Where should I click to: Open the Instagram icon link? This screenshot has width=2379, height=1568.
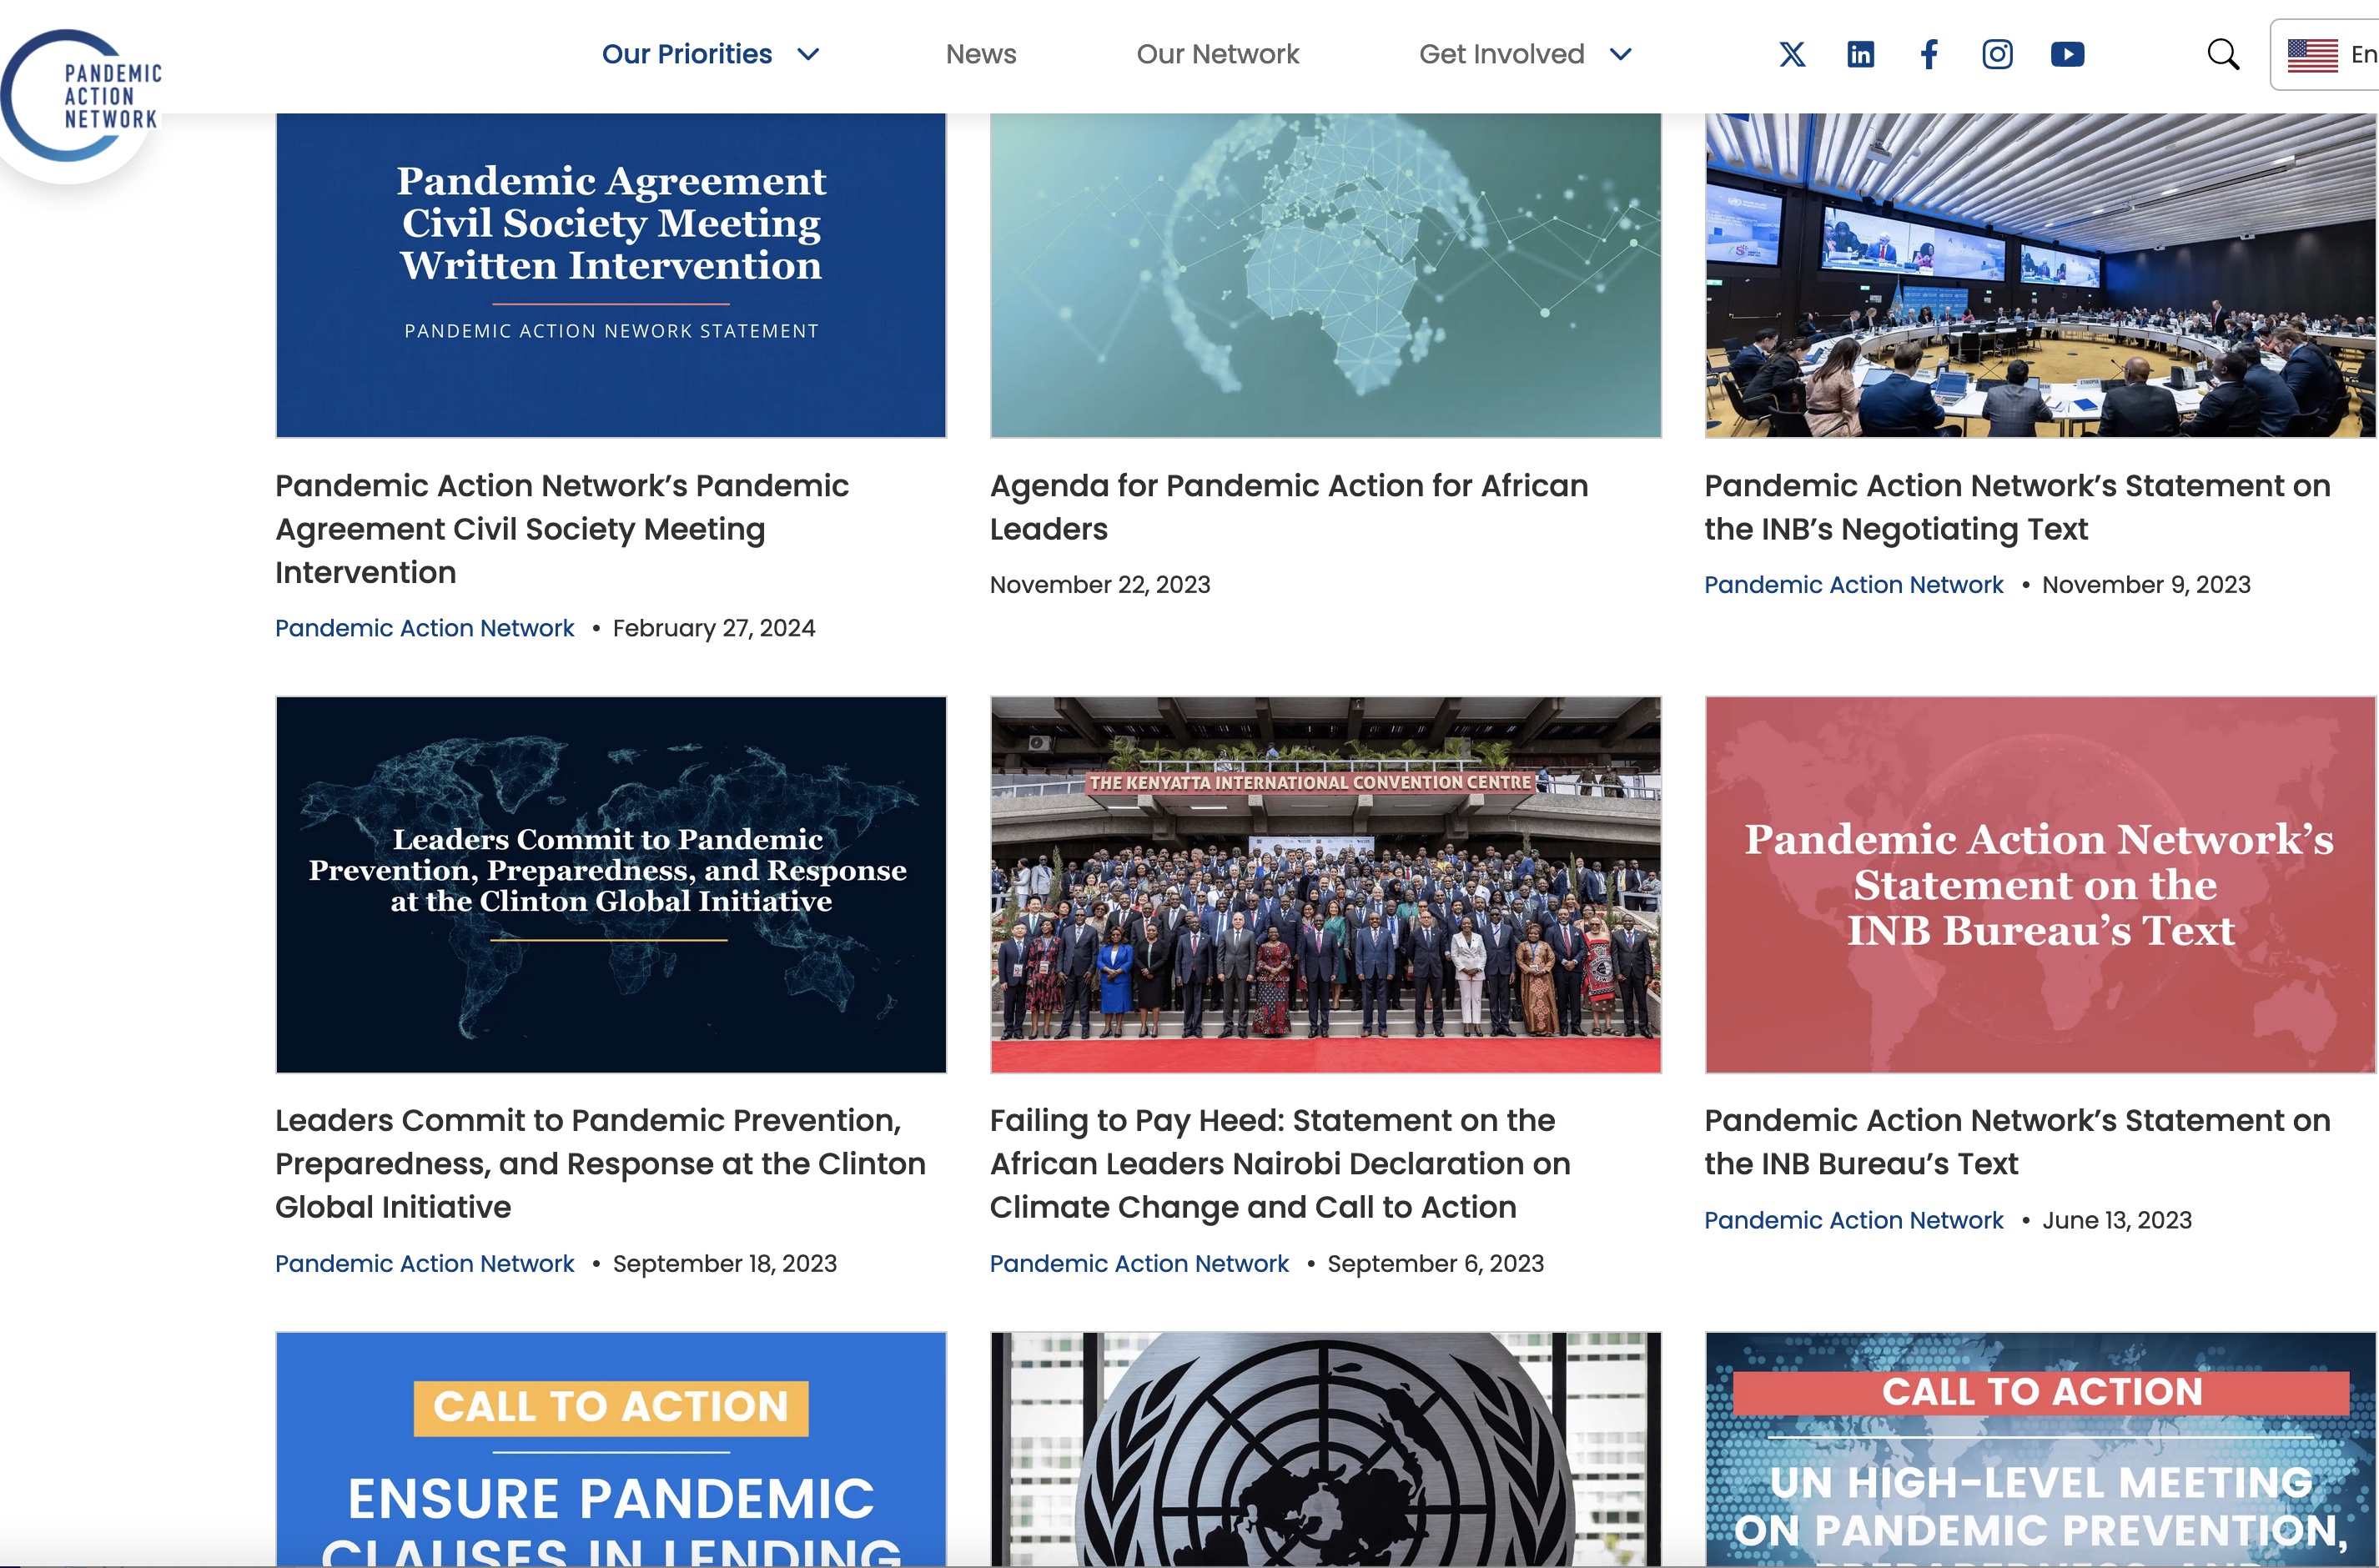[x=1997, y=54]
